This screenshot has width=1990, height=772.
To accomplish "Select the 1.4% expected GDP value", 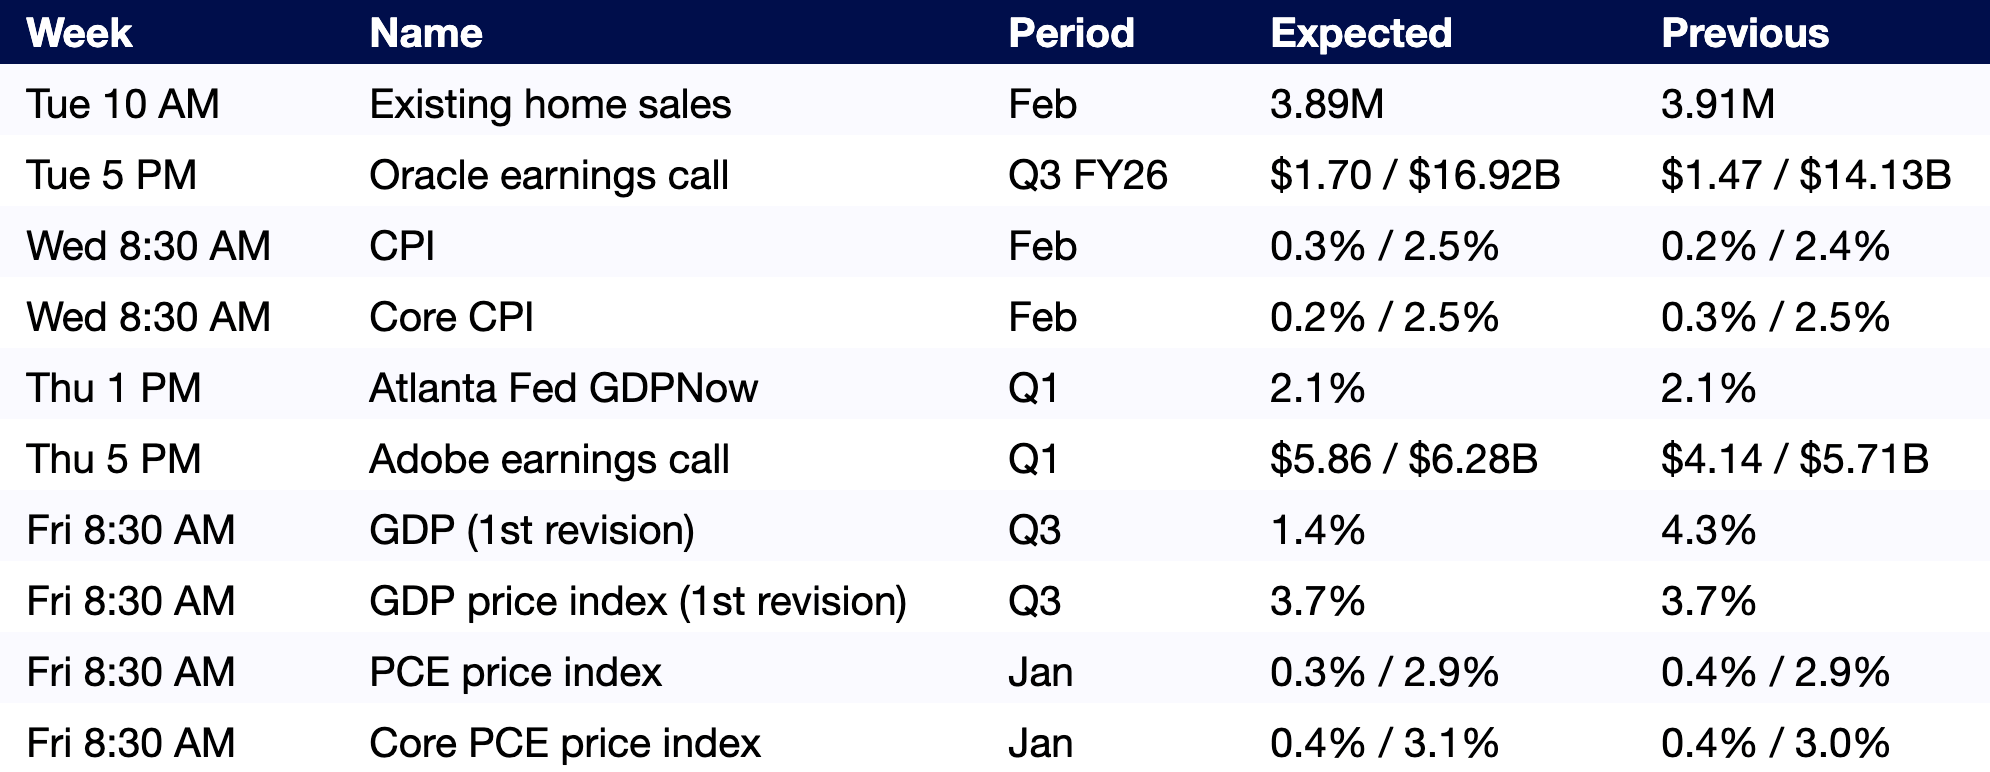I will pyautogui.click(x=1317, y=530).
